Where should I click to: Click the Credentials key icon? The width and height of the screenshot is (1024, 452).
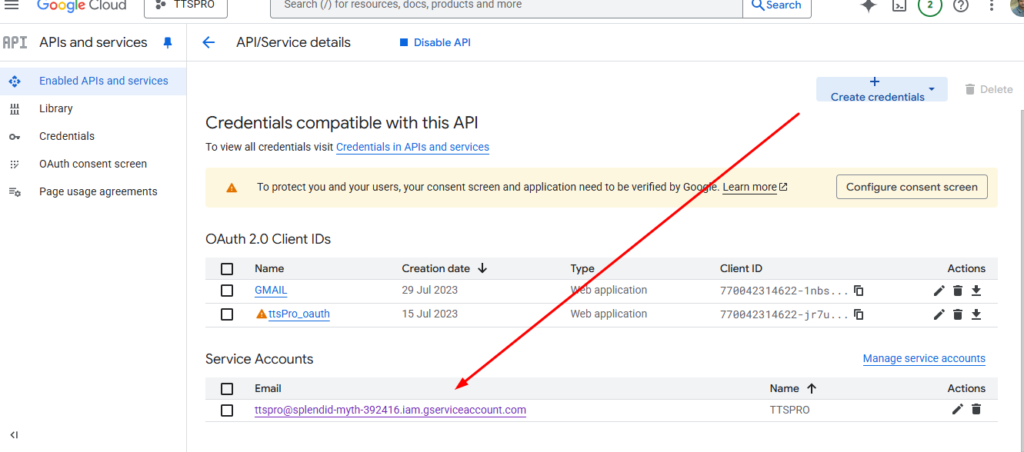pos(14,137)
